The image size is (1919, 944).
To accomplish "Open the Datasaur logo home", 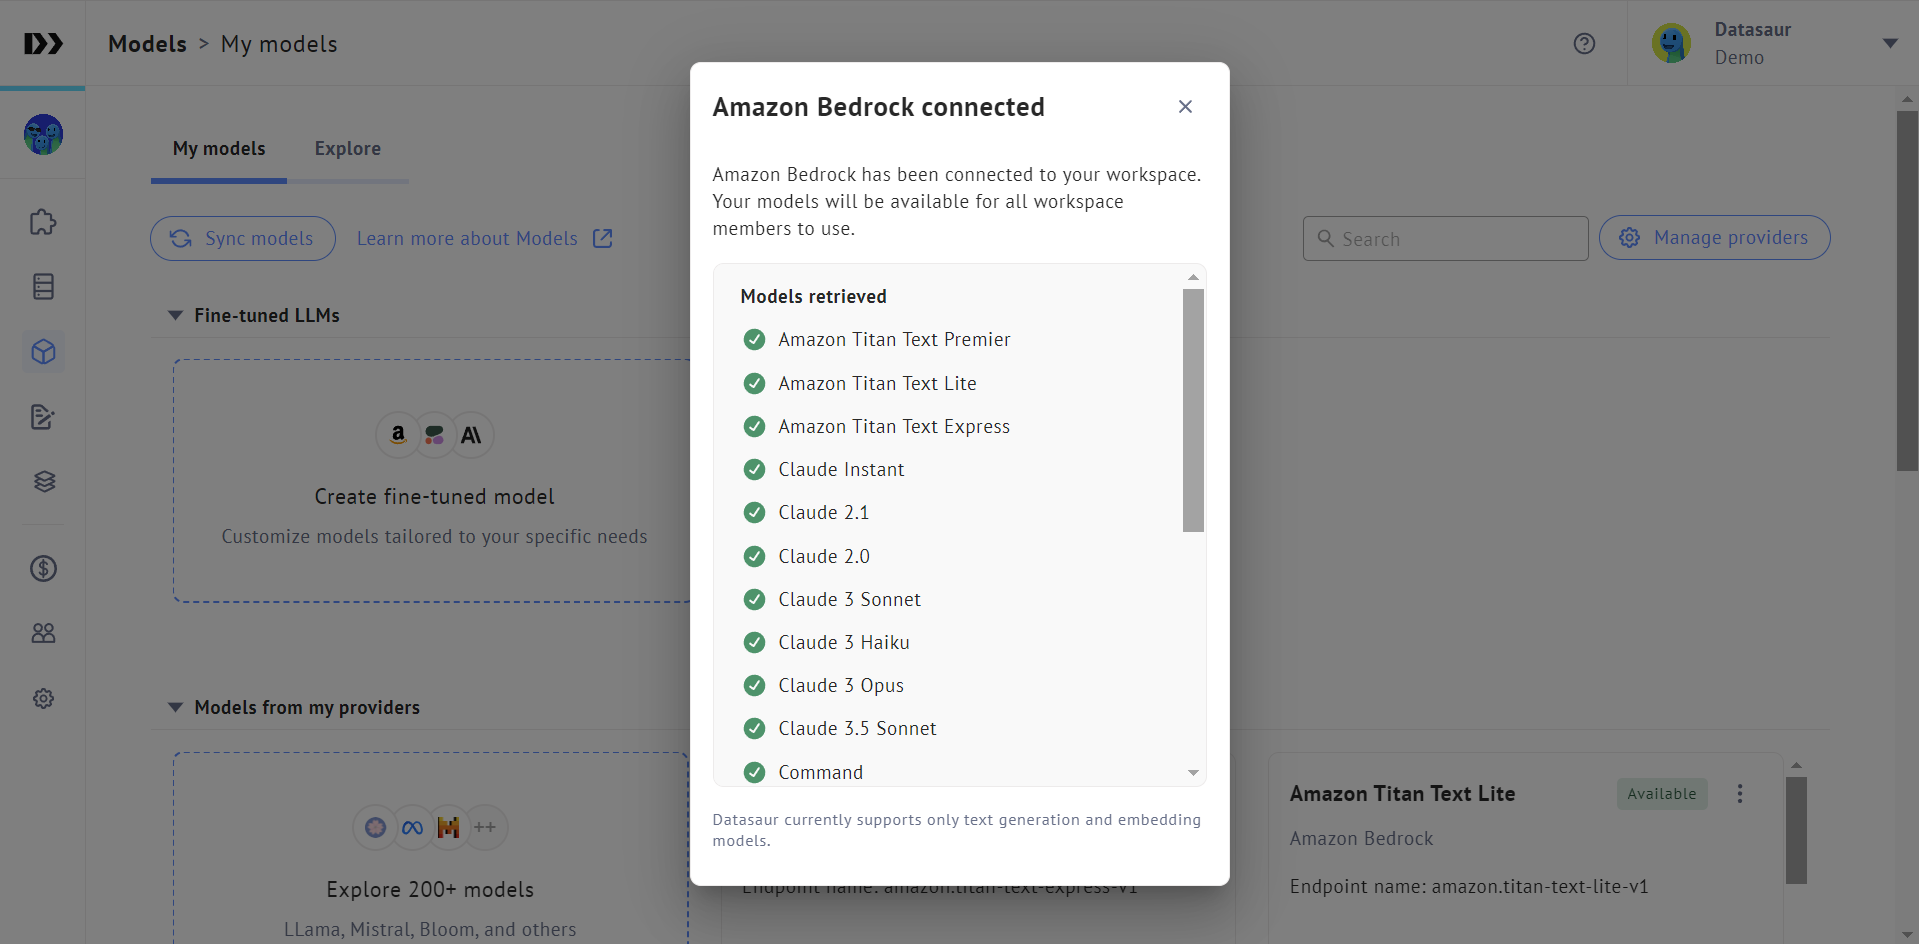I will (x=43, y=44).
